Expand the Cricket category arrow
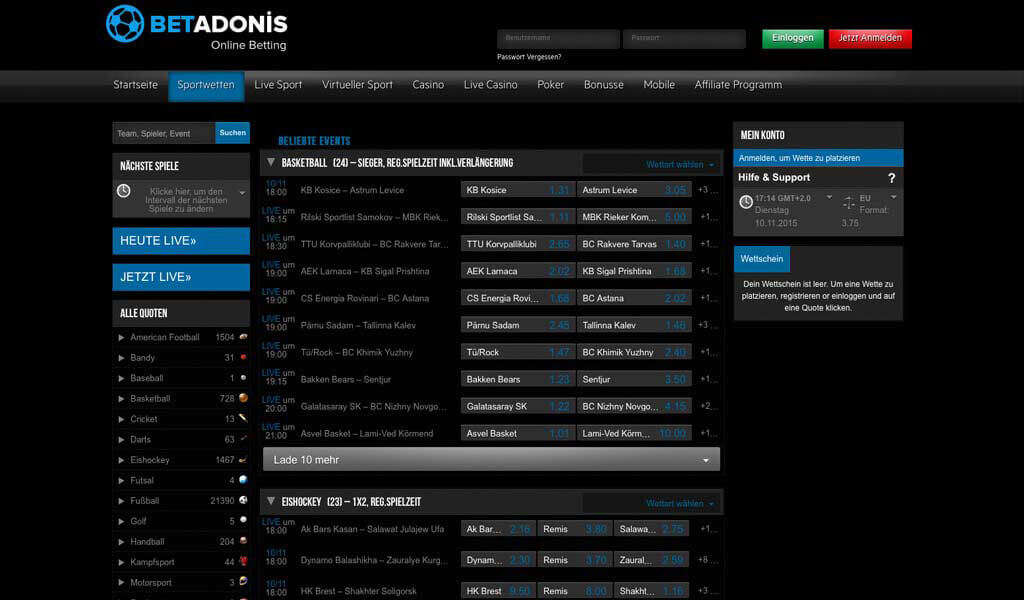This screenshot has height=600, width=1024. click(121, 419)
